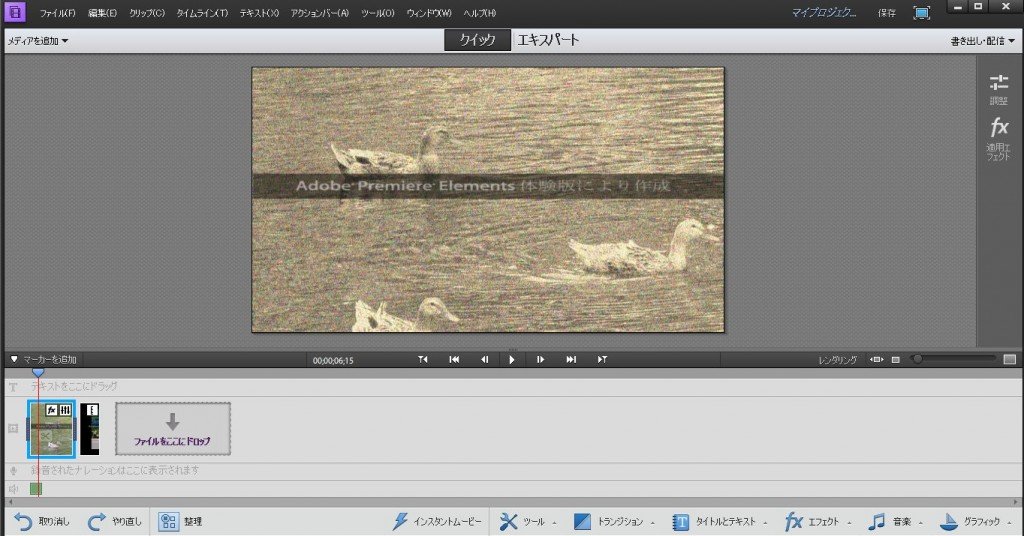
Task: Open the 整理 organizer button
Action: [180, 522]
